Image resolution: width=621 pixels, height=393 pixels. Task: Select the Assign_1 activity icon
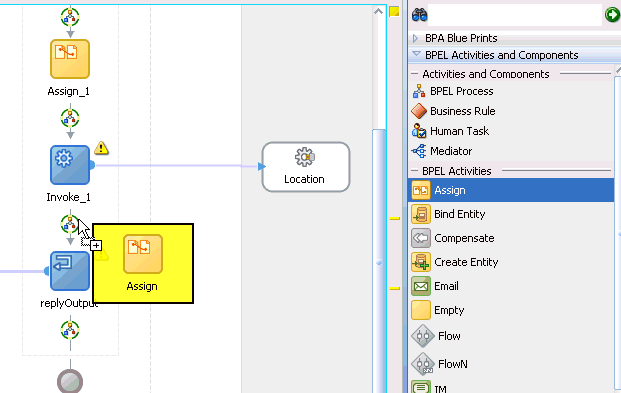pos(70,59)
